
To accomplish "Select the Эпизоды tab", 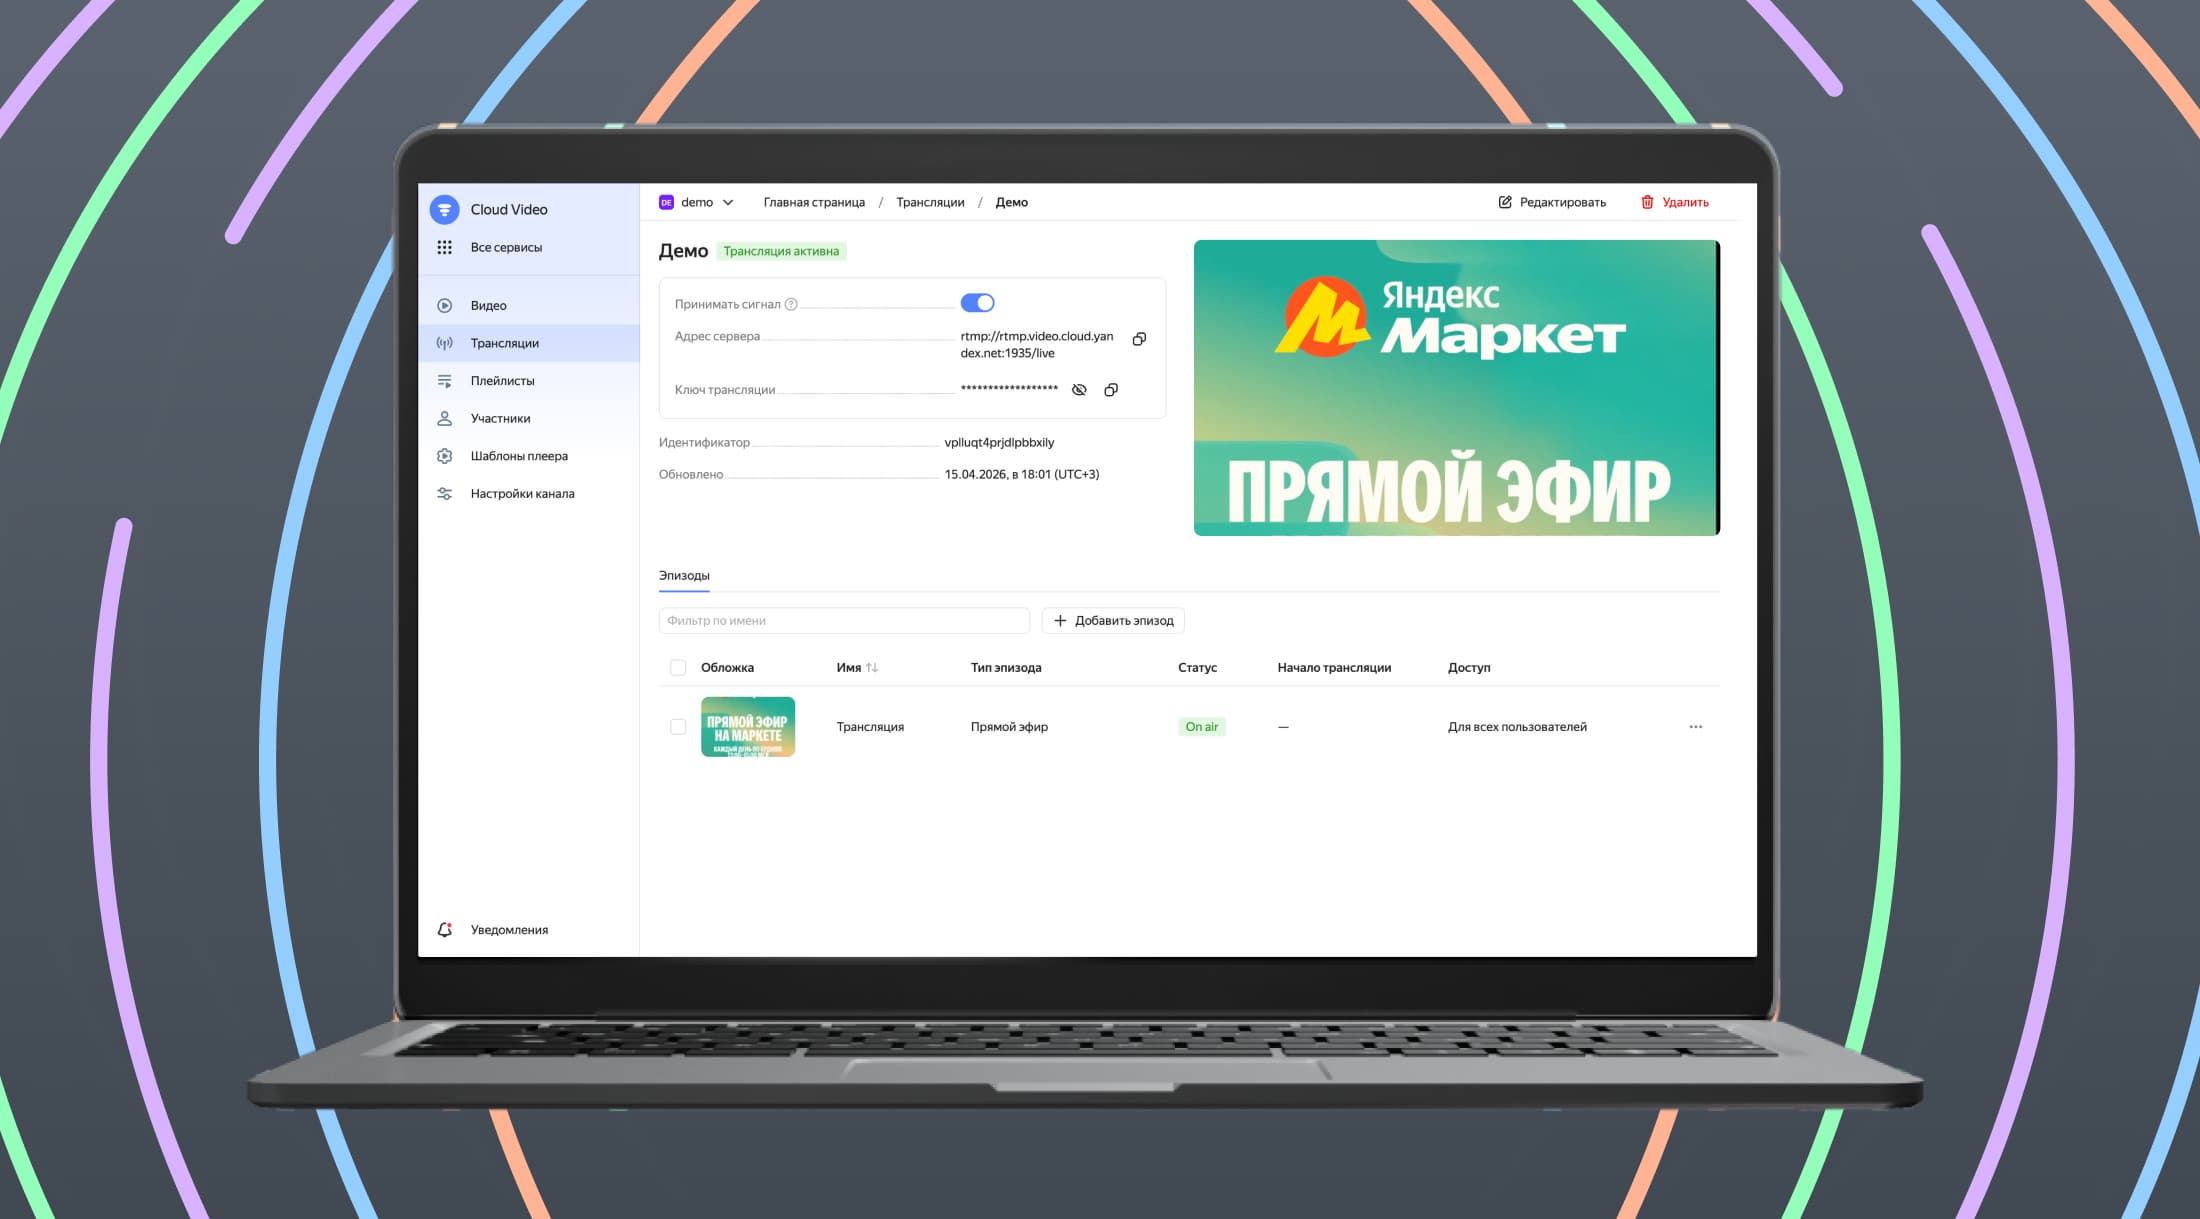I will tap(684, 575).
